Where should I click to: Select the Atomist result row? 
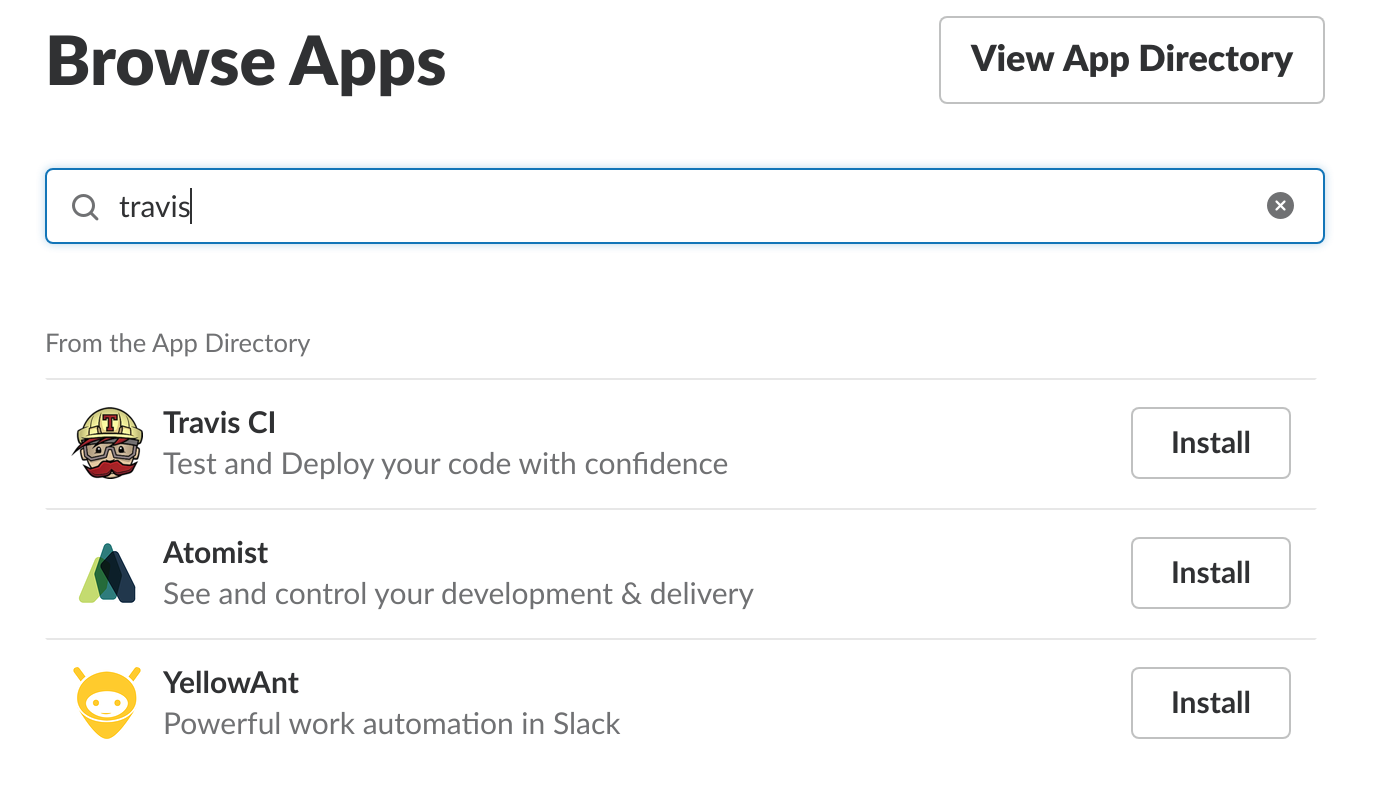600,572
